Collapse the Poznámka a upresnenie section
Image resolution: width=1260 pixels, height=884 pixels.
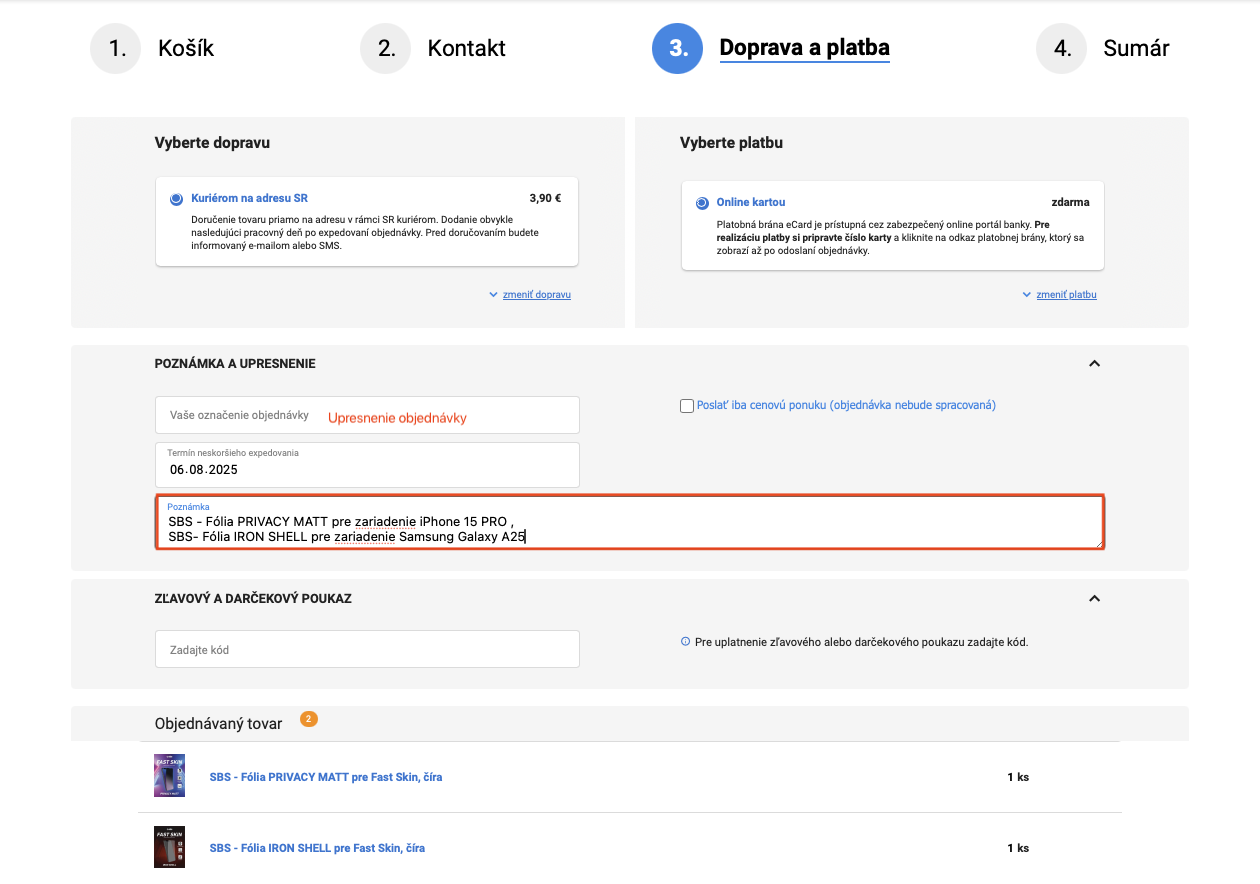[x=1094, y=364]
